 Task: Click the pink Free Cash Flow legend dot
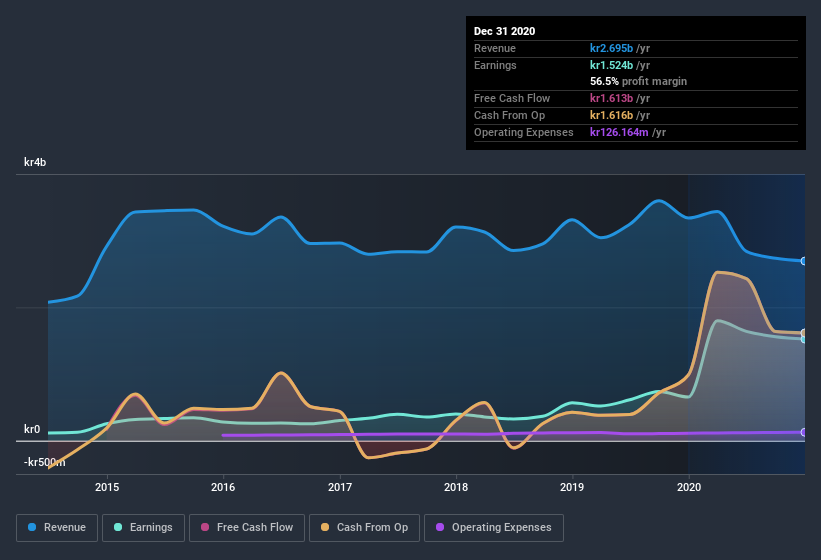(x=205, y=527)
